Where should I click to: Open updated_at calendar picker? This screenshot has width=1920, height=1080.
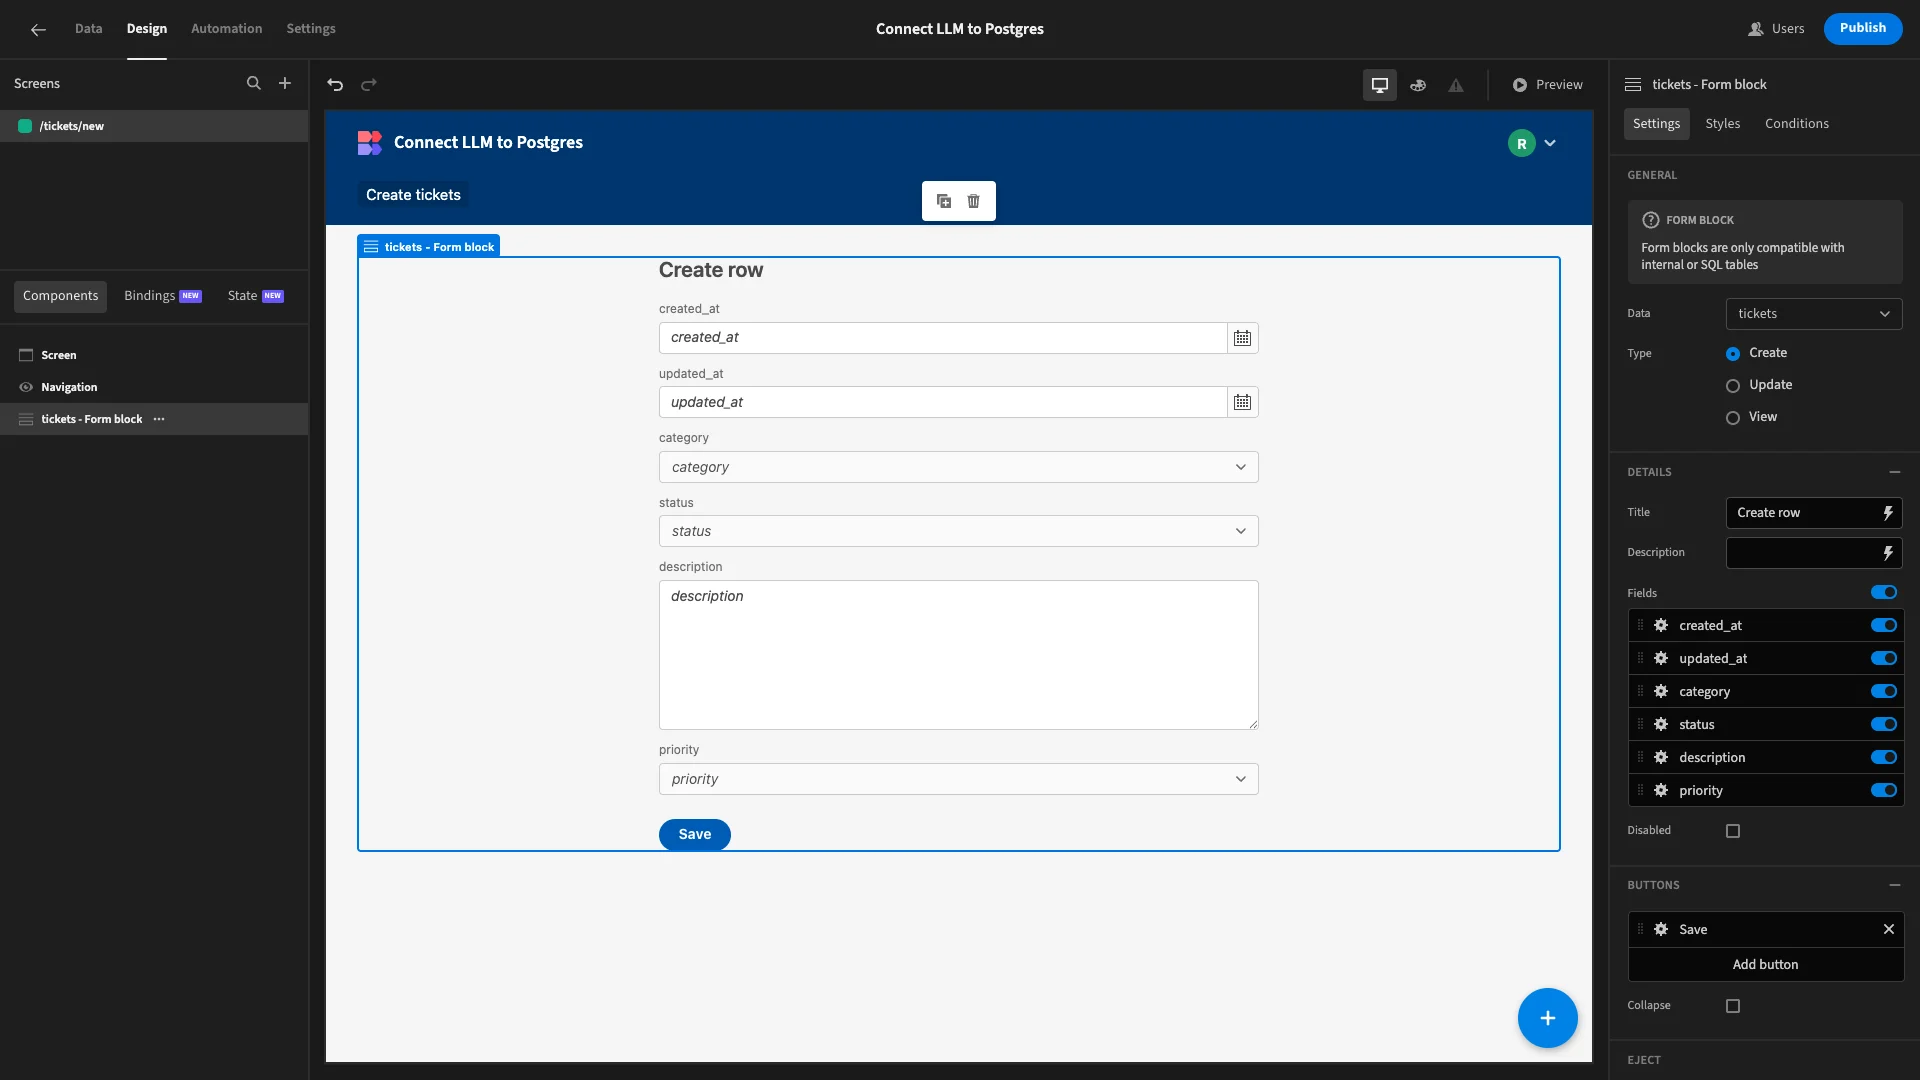[1242, 402]
